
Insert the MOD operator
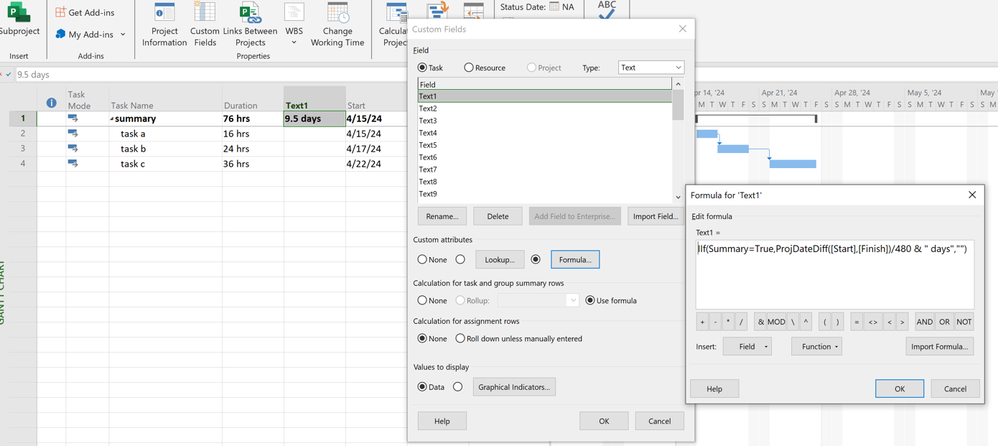tap(777, 322)
